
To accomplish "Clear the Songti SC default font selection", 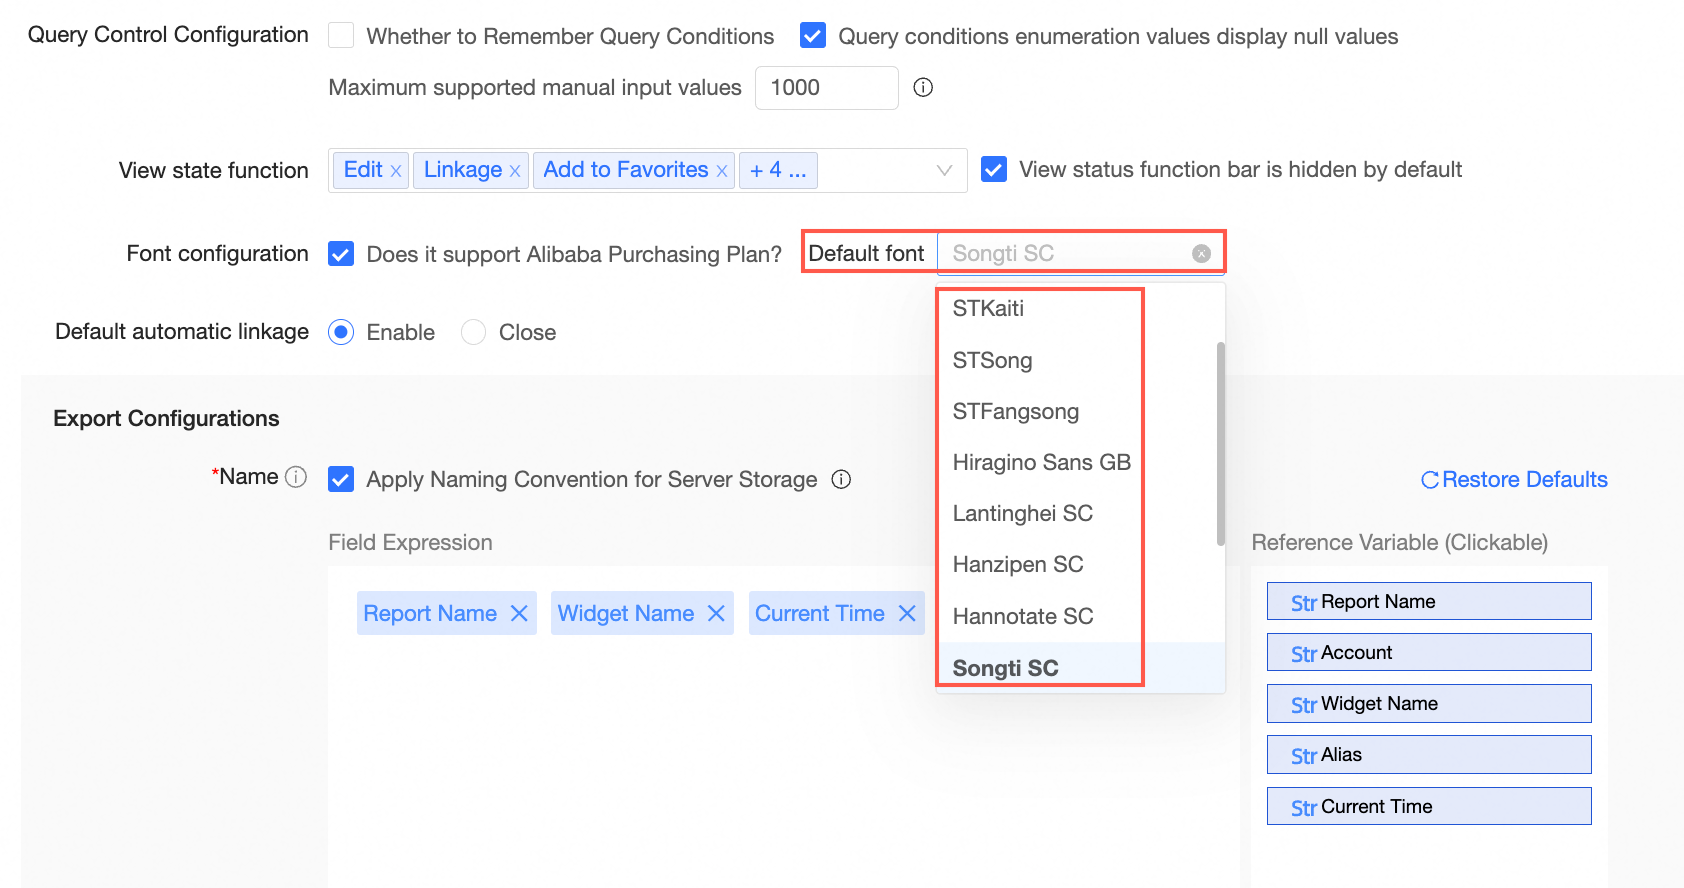I will tap(1201, 254).
